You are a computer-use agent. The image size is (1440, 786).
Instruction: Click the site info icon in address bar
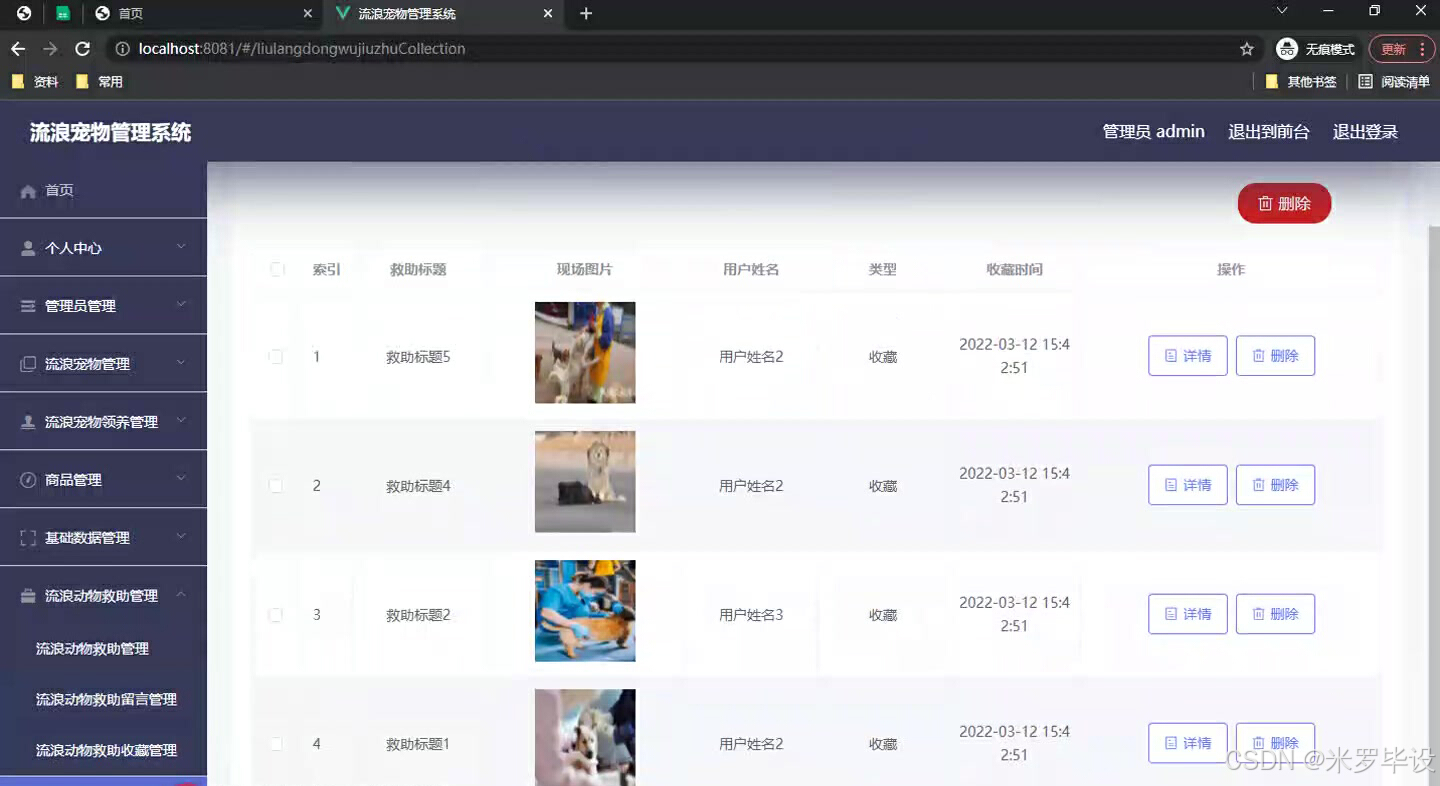pos(122,49)
